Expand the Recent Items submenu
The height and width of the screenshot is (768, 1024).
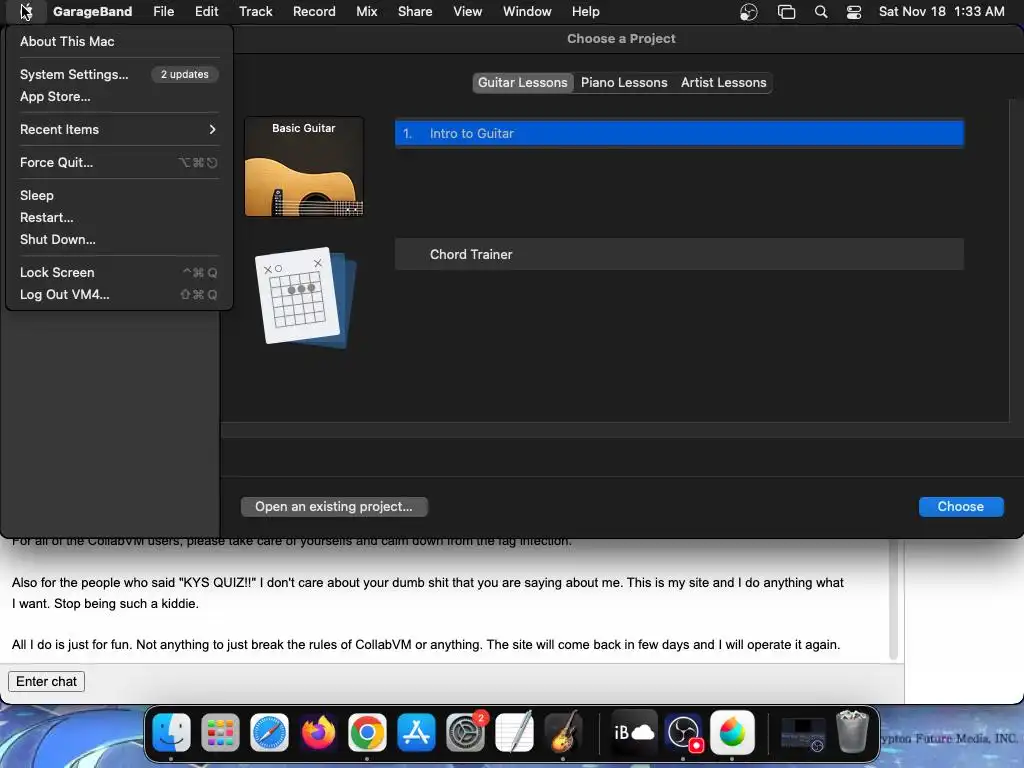[x=119, y=129]
